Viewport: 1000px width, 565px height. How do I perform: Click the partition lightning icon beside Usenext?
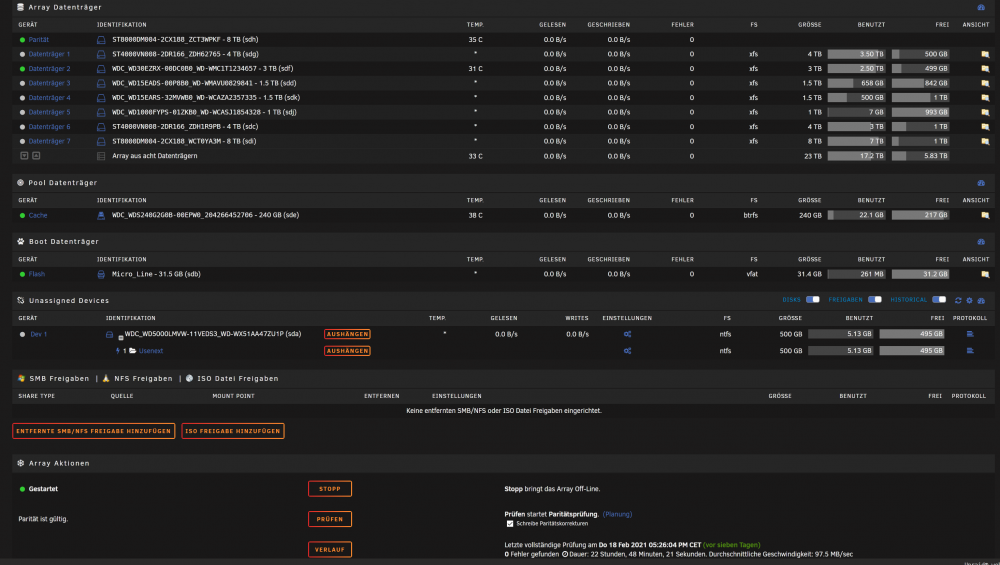click(x=118, y=351)
